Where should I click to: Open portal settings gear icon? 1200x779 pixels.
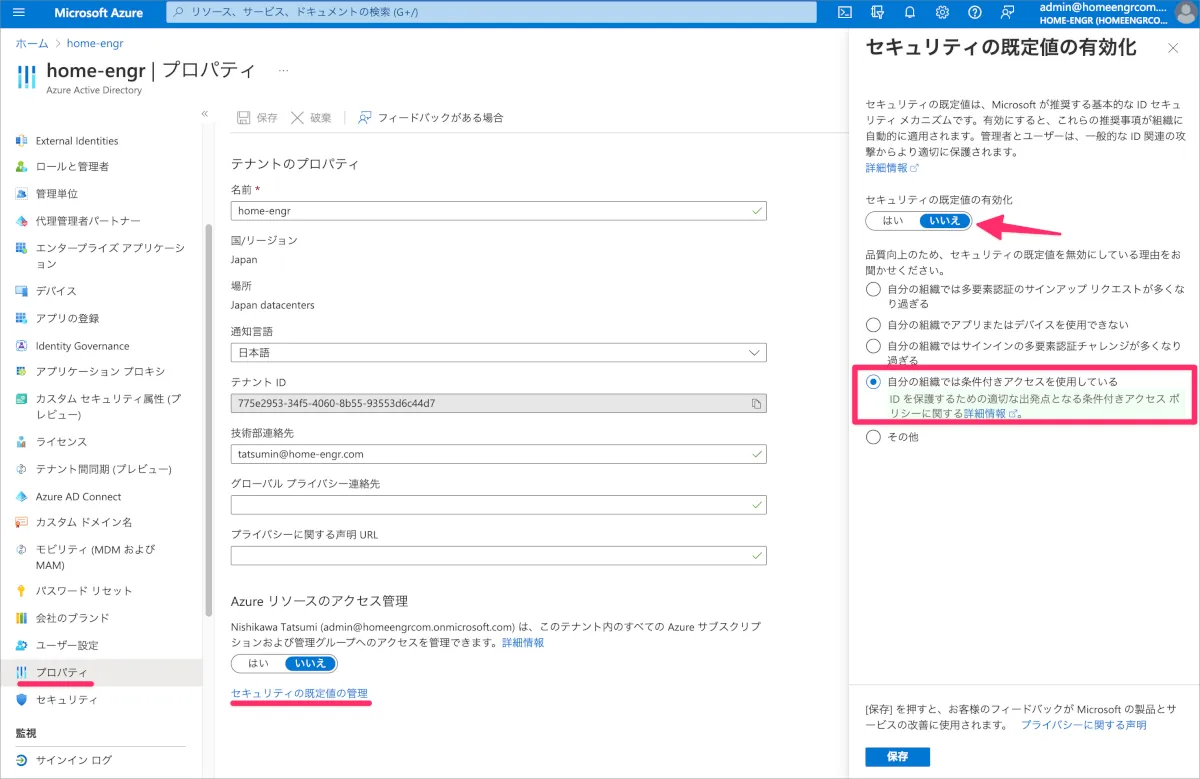coord(942,13)
